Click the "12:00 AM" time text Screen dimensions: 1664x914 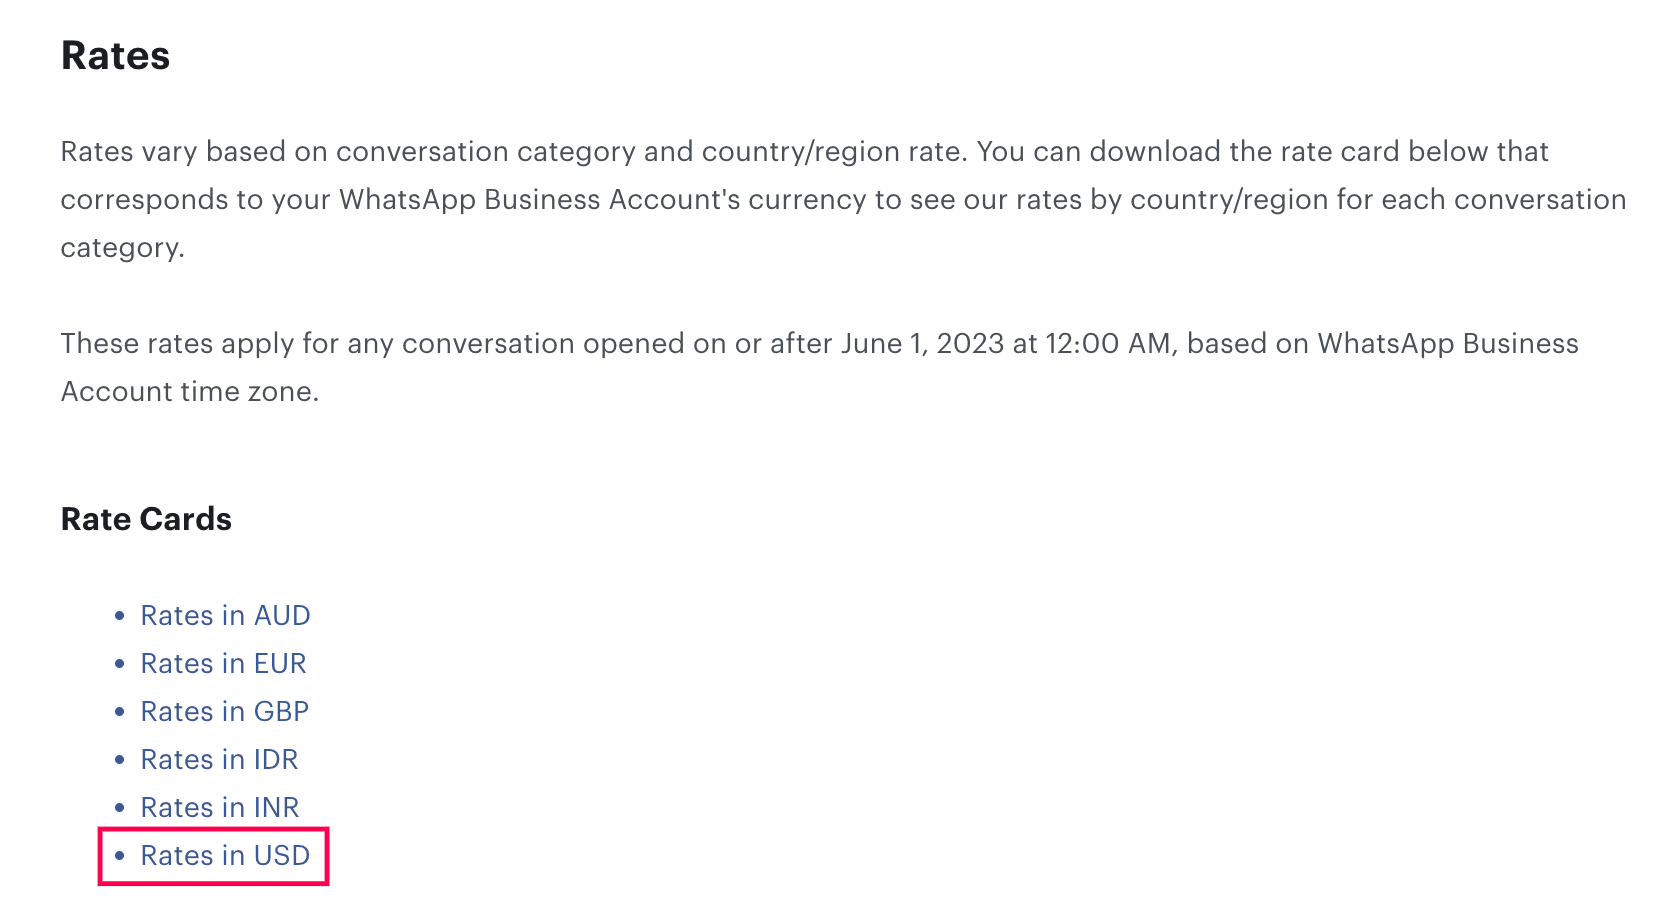coord(1108,343)
